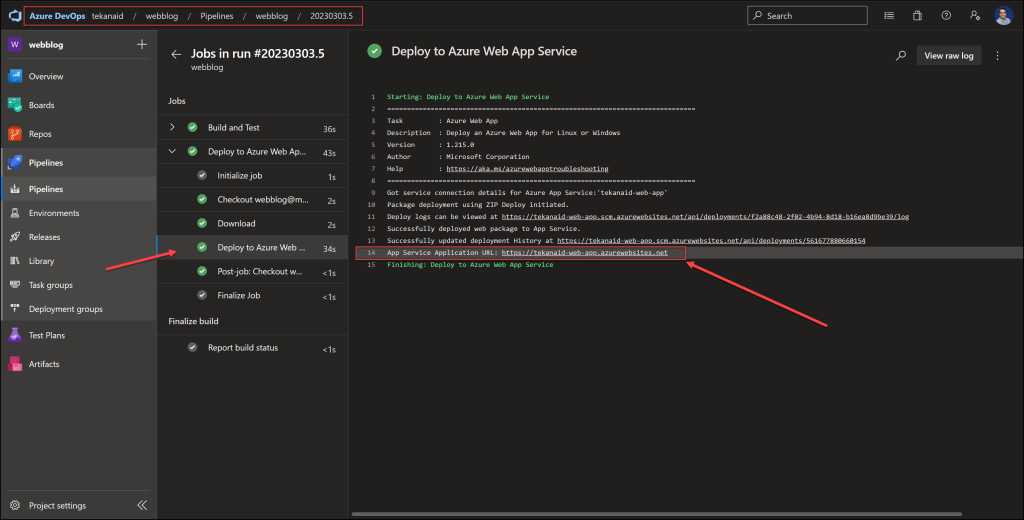Go back using the arrow beside Jobs in run
The height and width of the screenshot is (520, 1024).
tap(176, 54)
